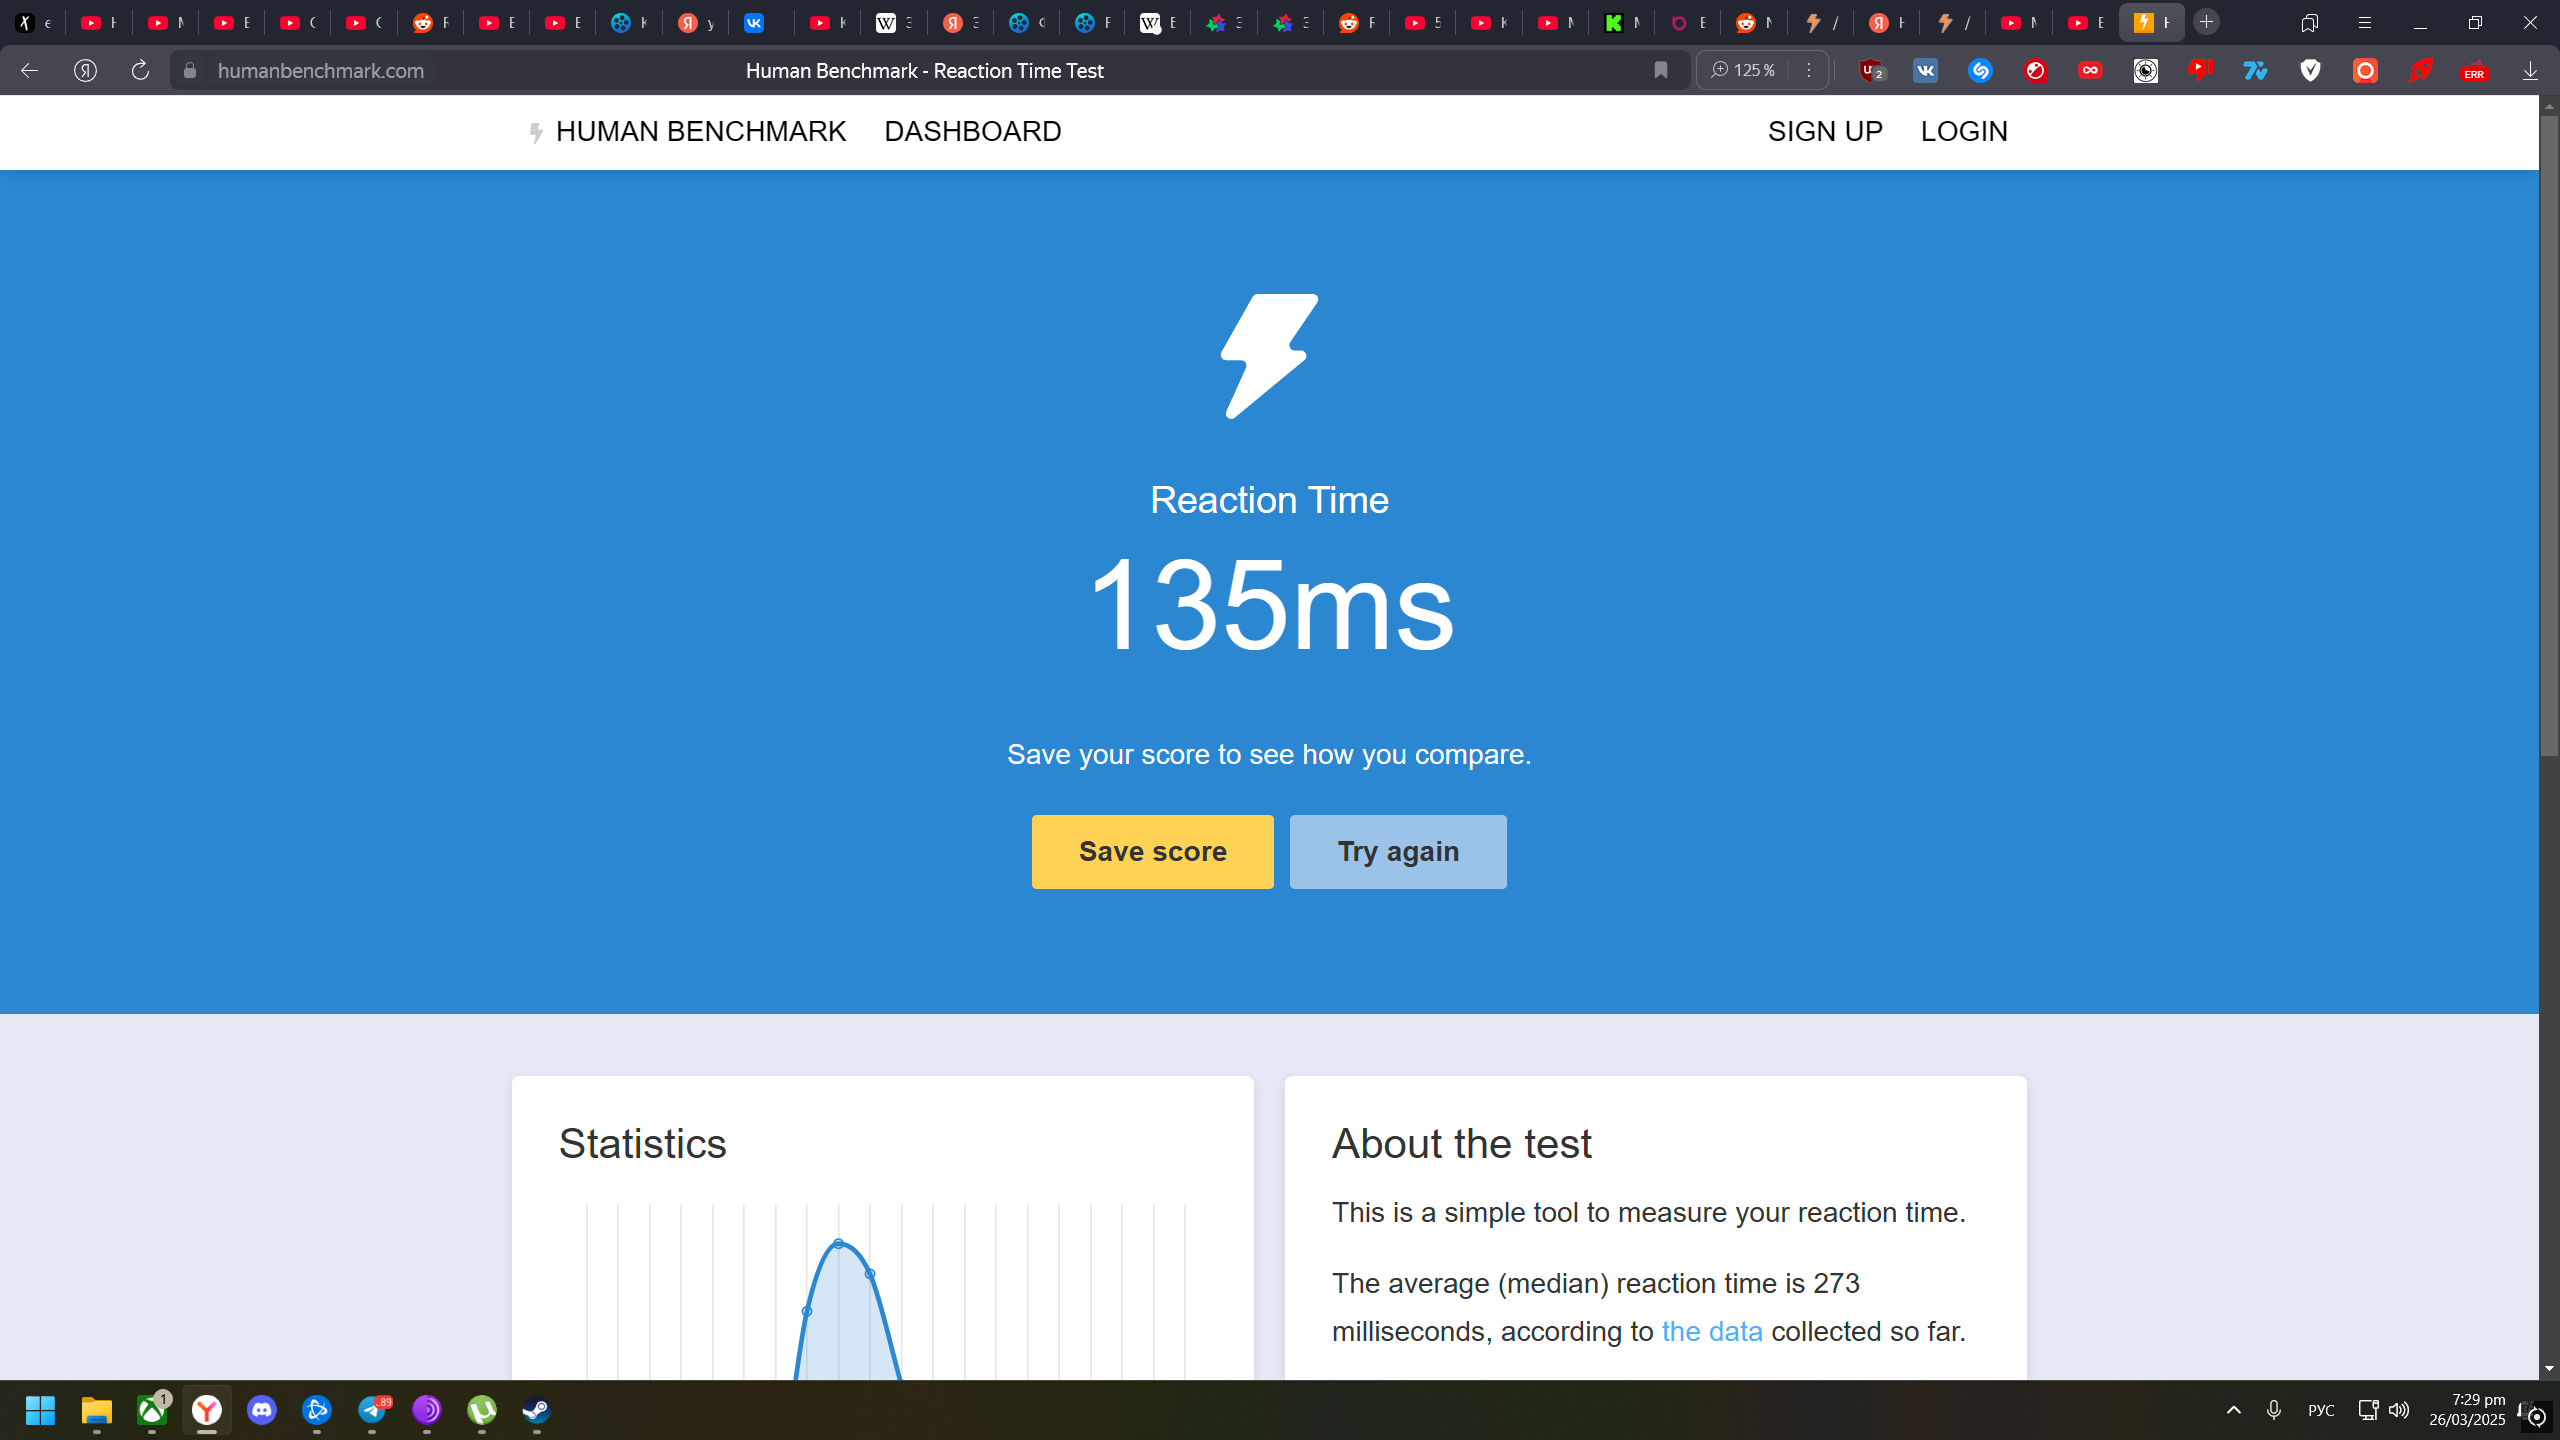Click the Yandex home icon in toolbar

85,70
